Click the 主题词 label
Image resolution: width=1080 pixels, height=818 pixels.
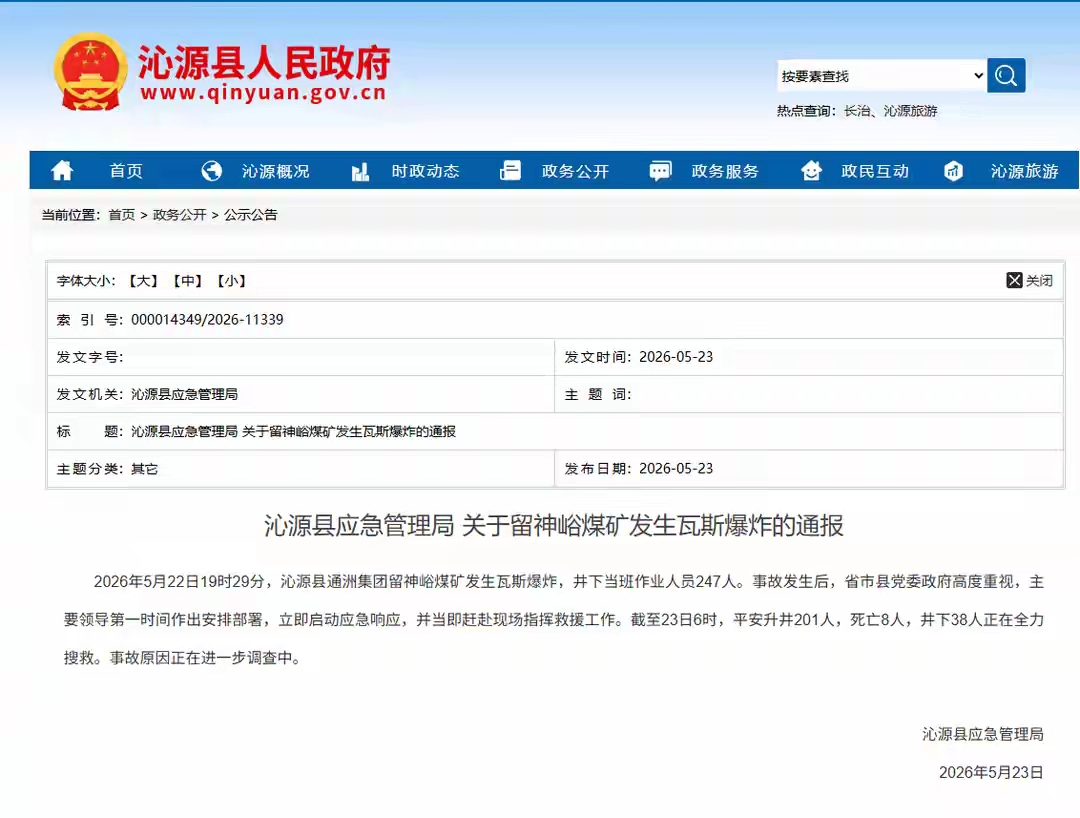pos(598,395)
